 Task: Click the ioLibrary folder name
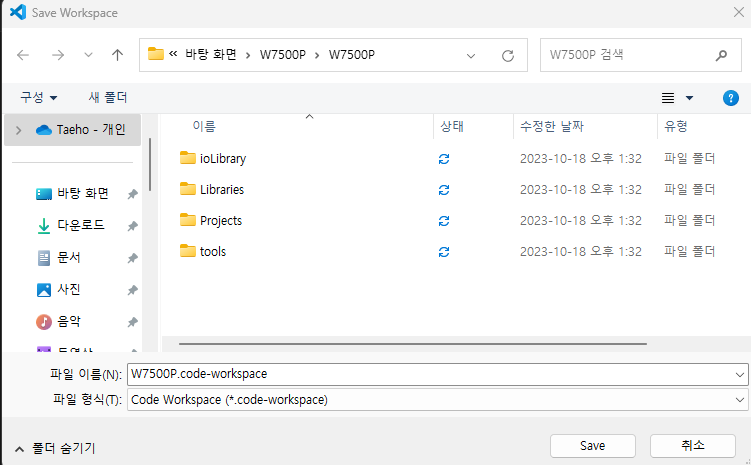pos(223,159)
